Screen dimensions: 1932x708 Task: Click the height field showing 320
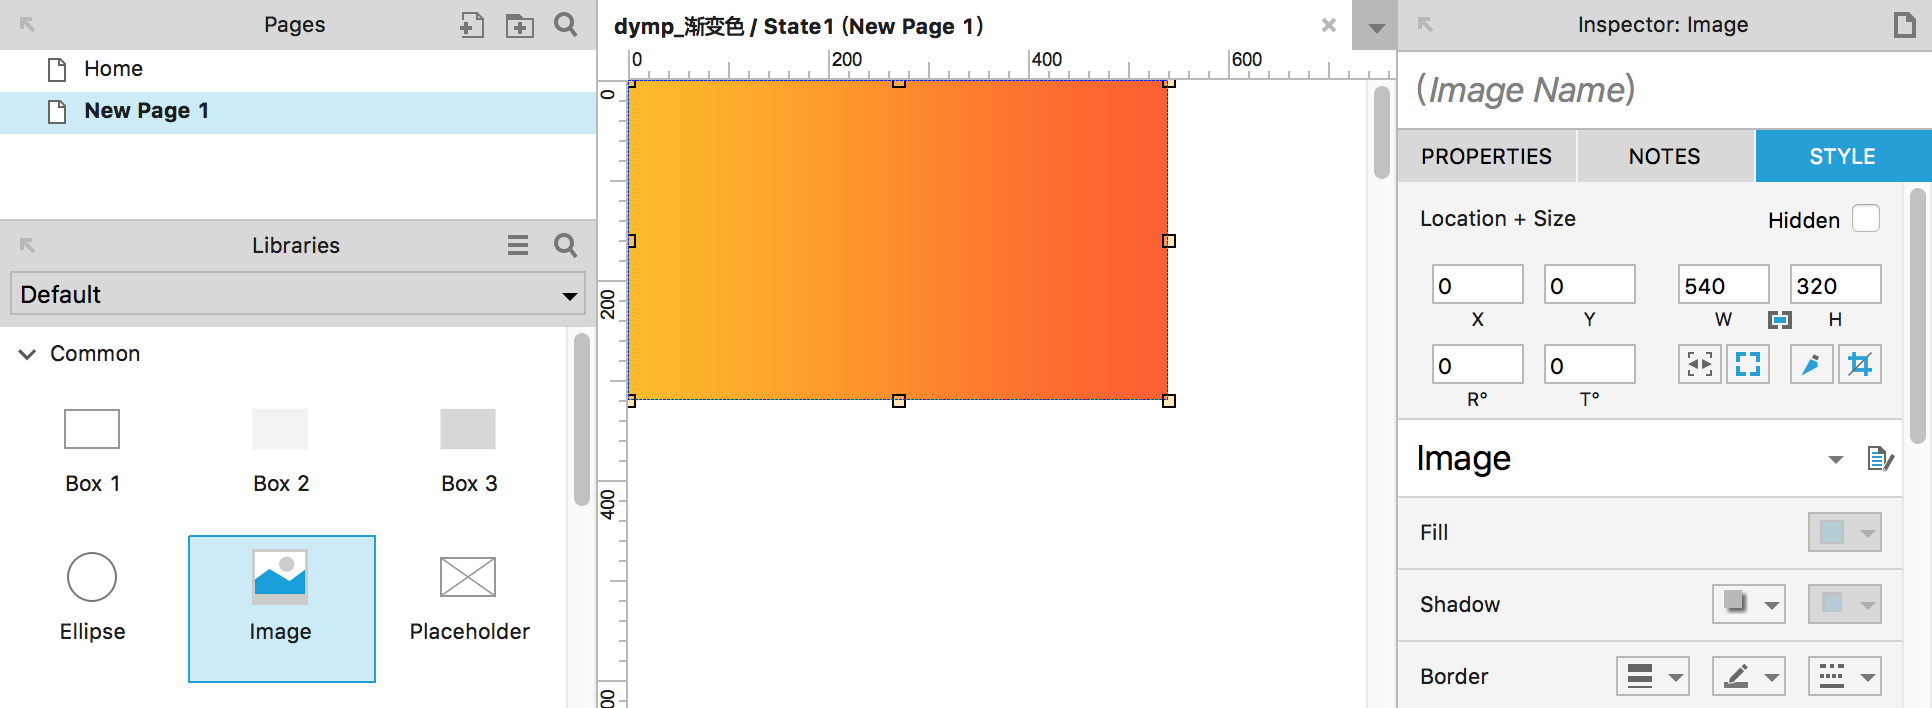pyautogui.click(x=1836, y=285)
